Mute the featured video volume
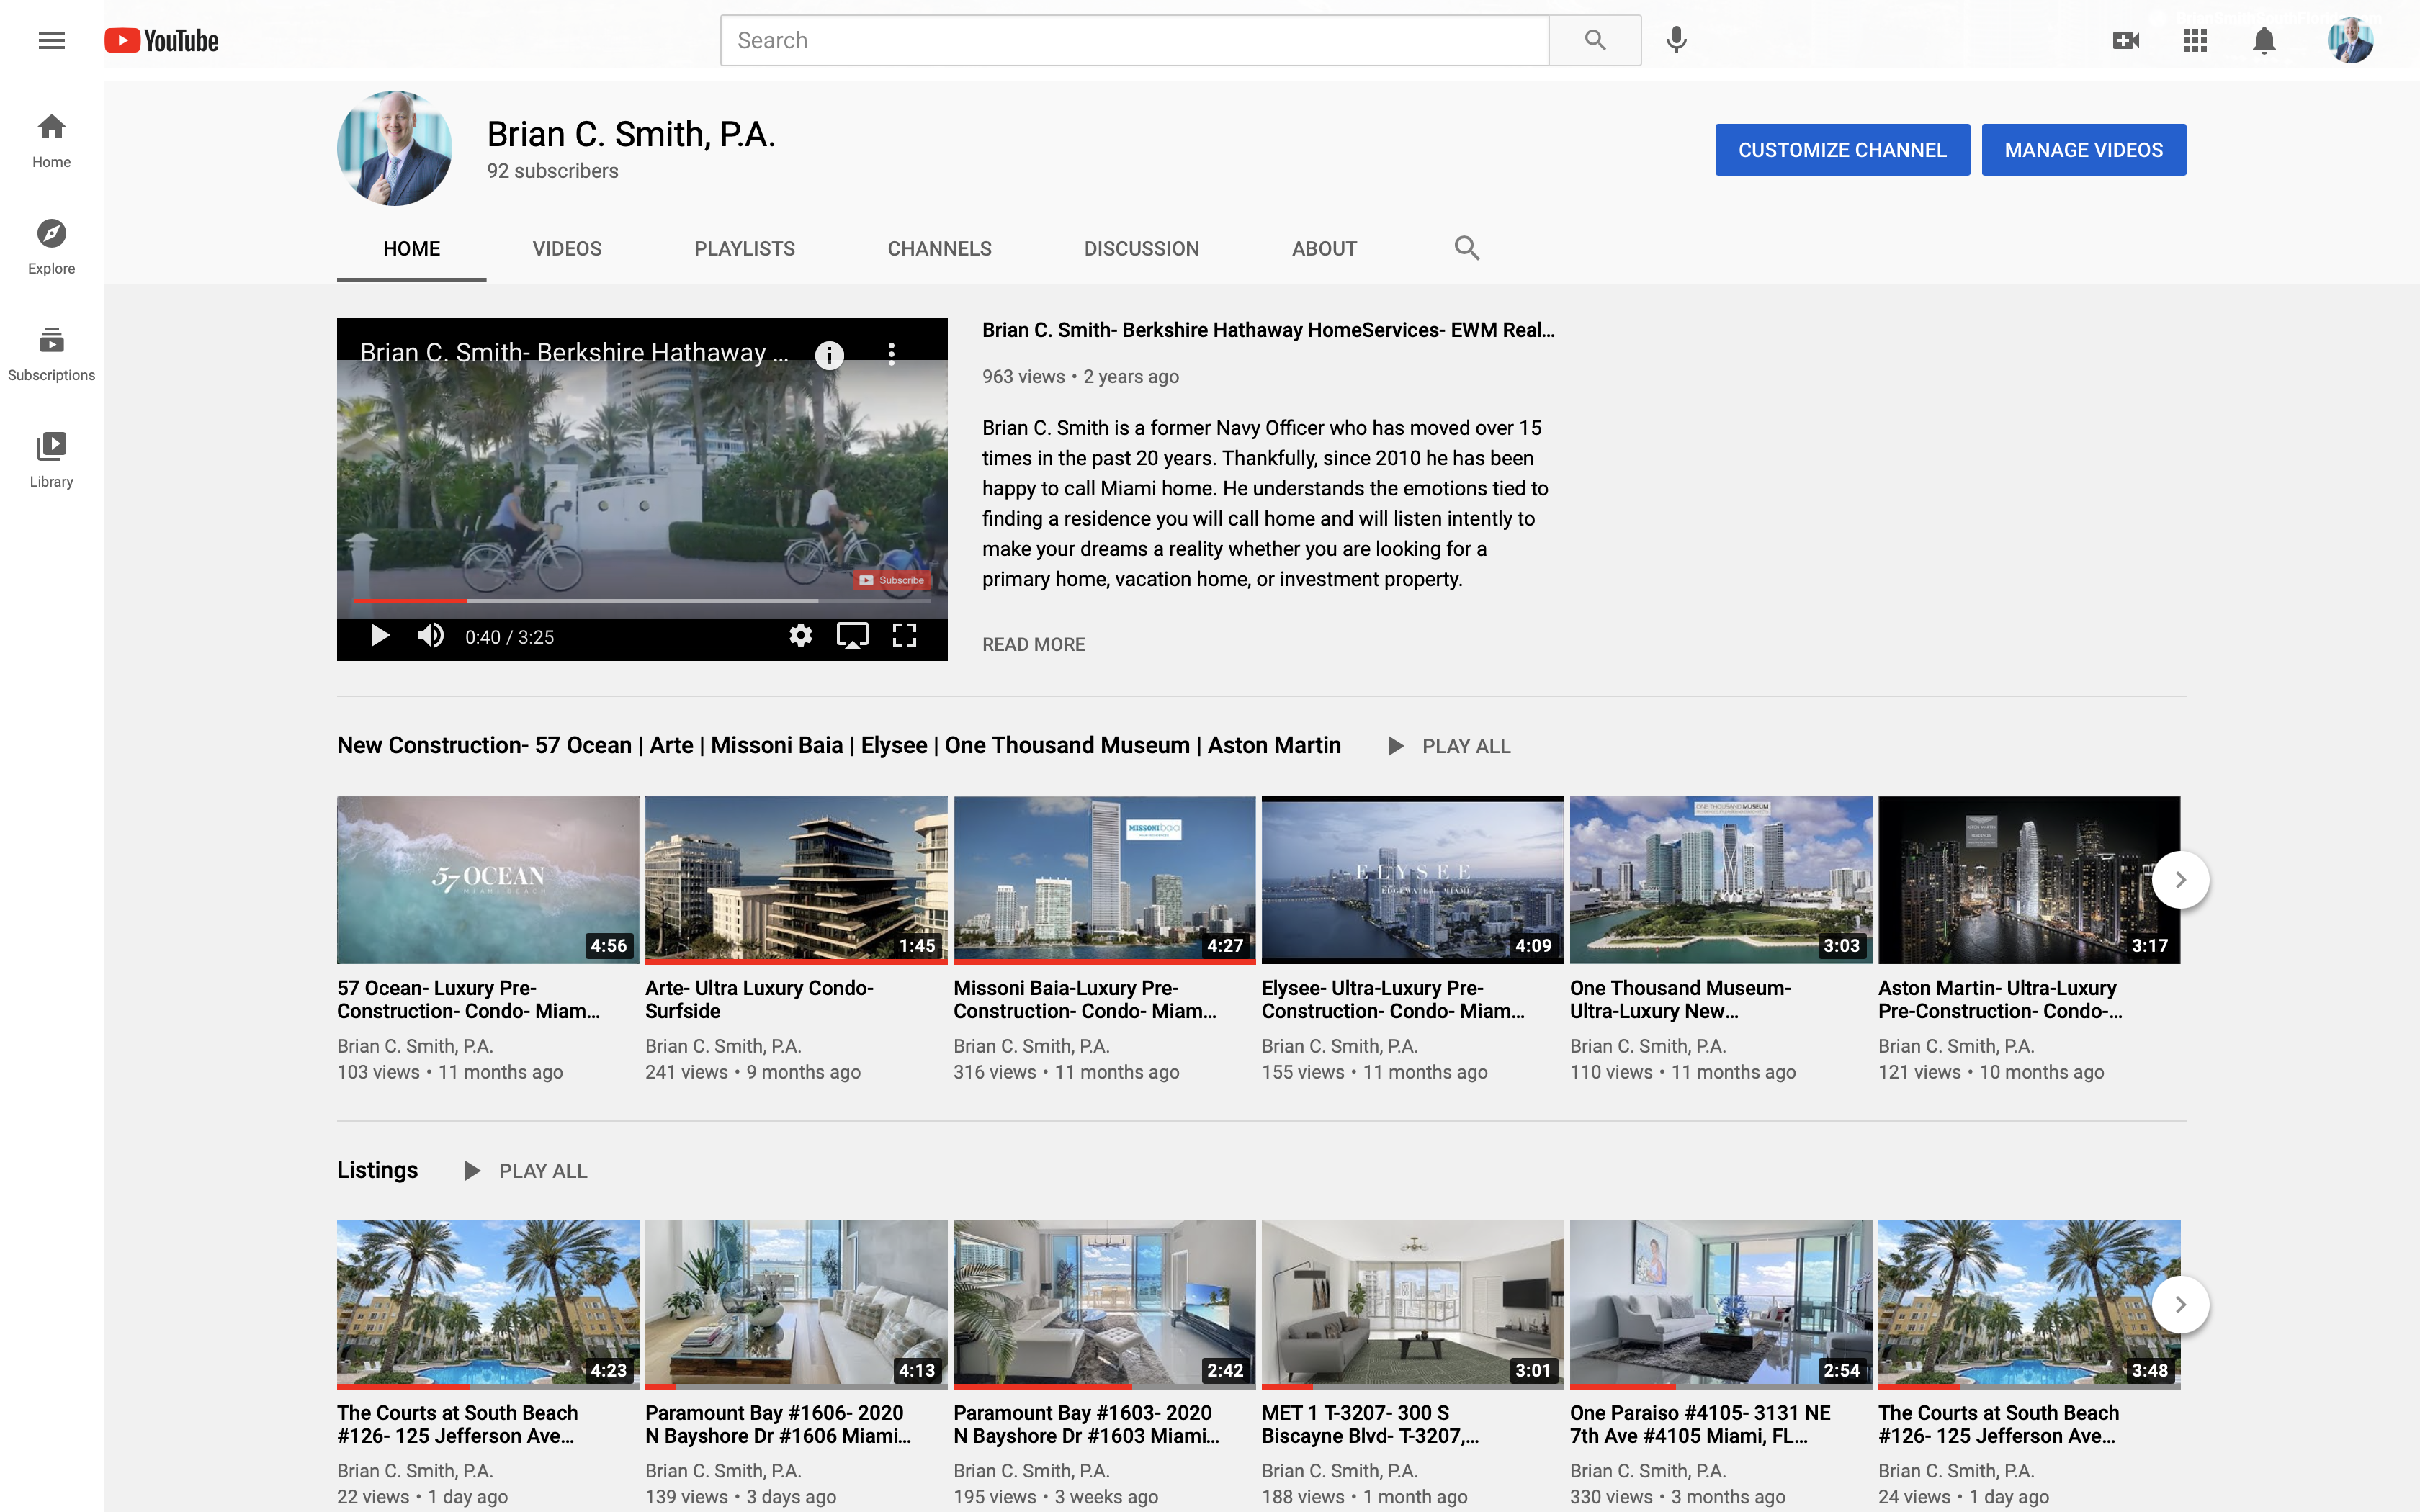 click(431, 636)
